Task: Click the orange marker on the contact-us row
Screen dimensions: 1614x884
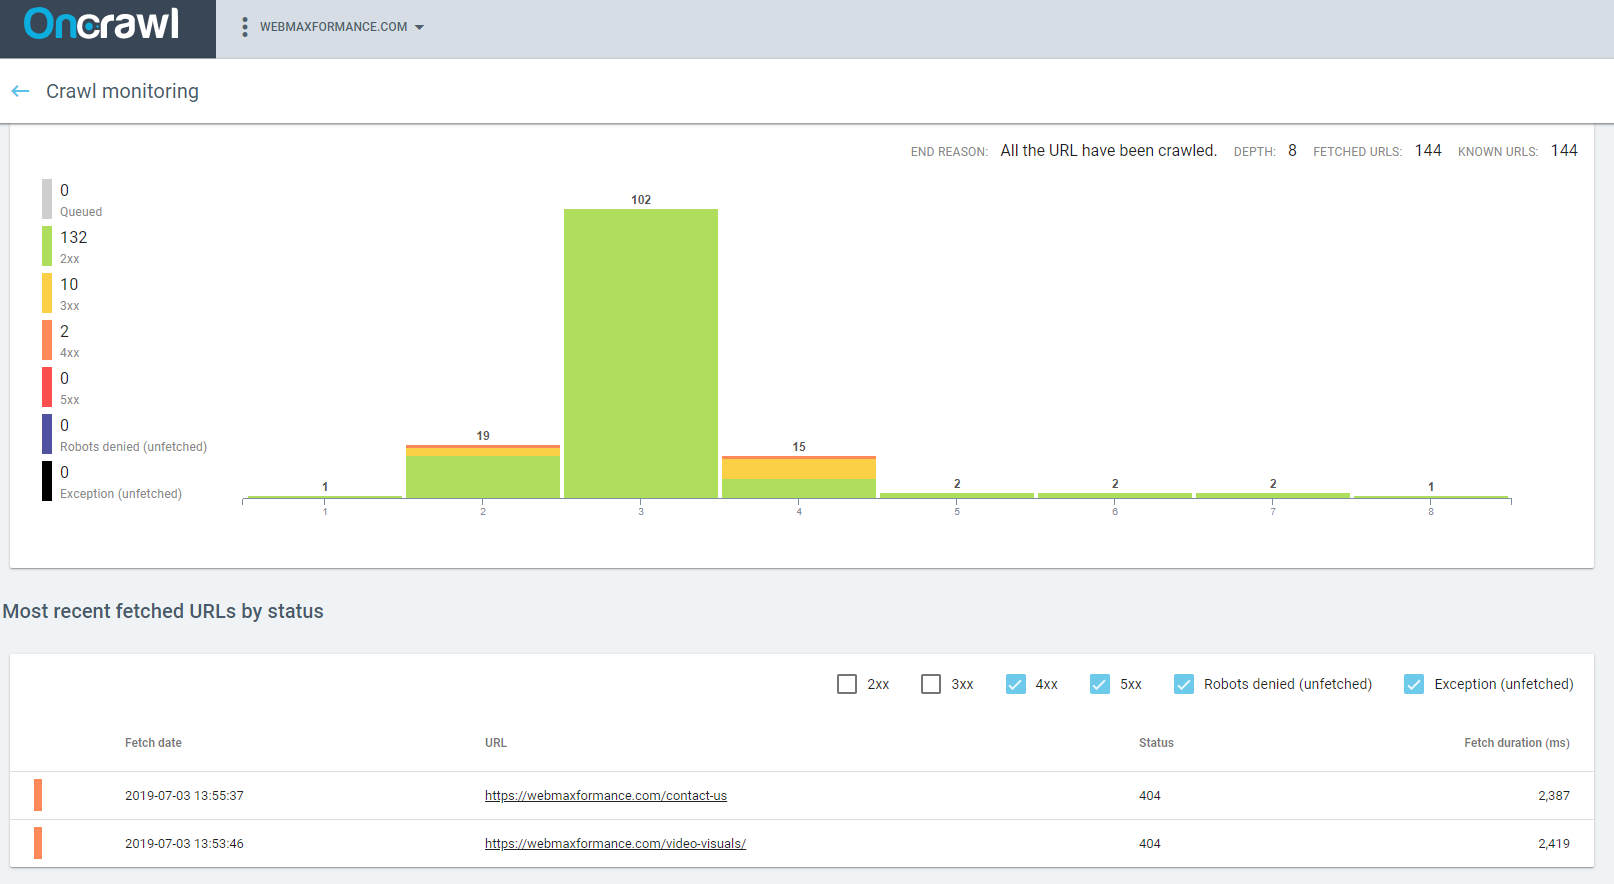Action: click(x=38, y=795)
